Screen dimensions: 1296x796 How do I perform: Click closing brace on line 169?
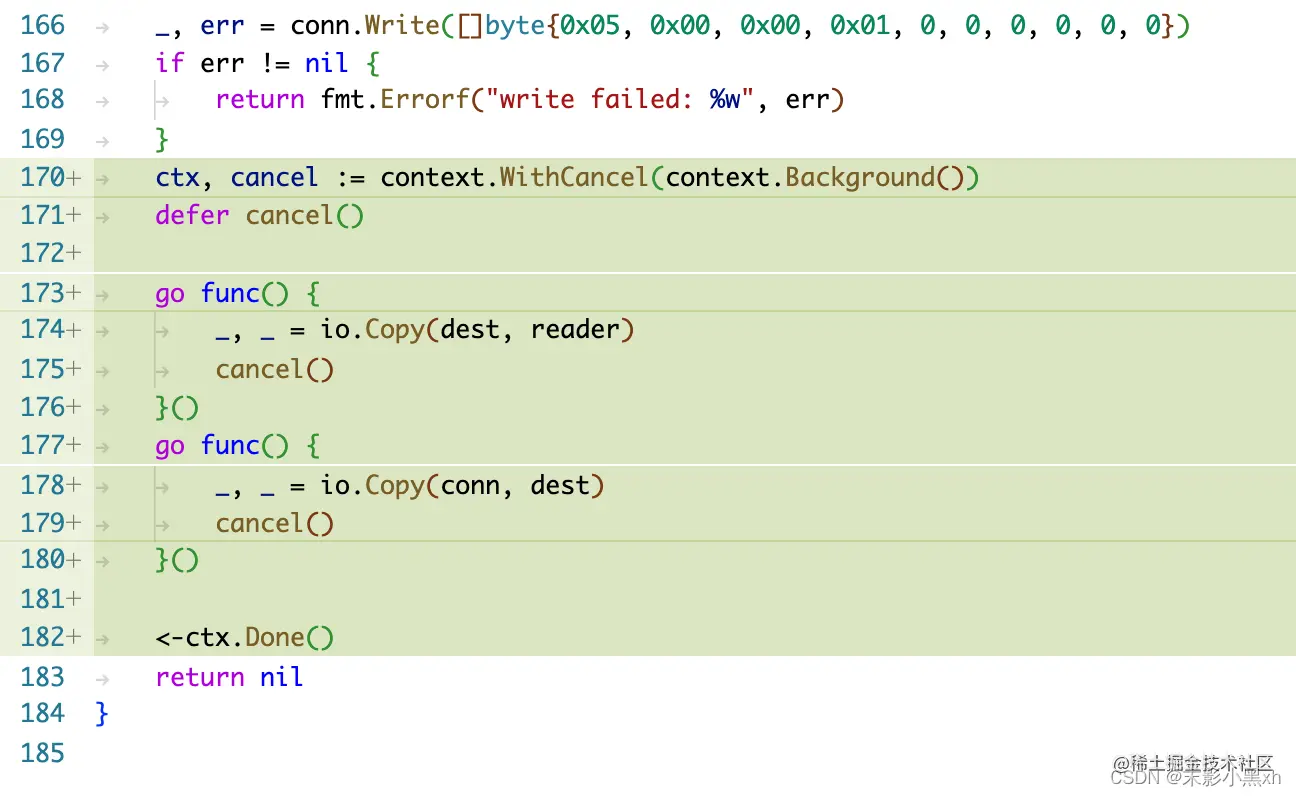click(x=162, y=139)
